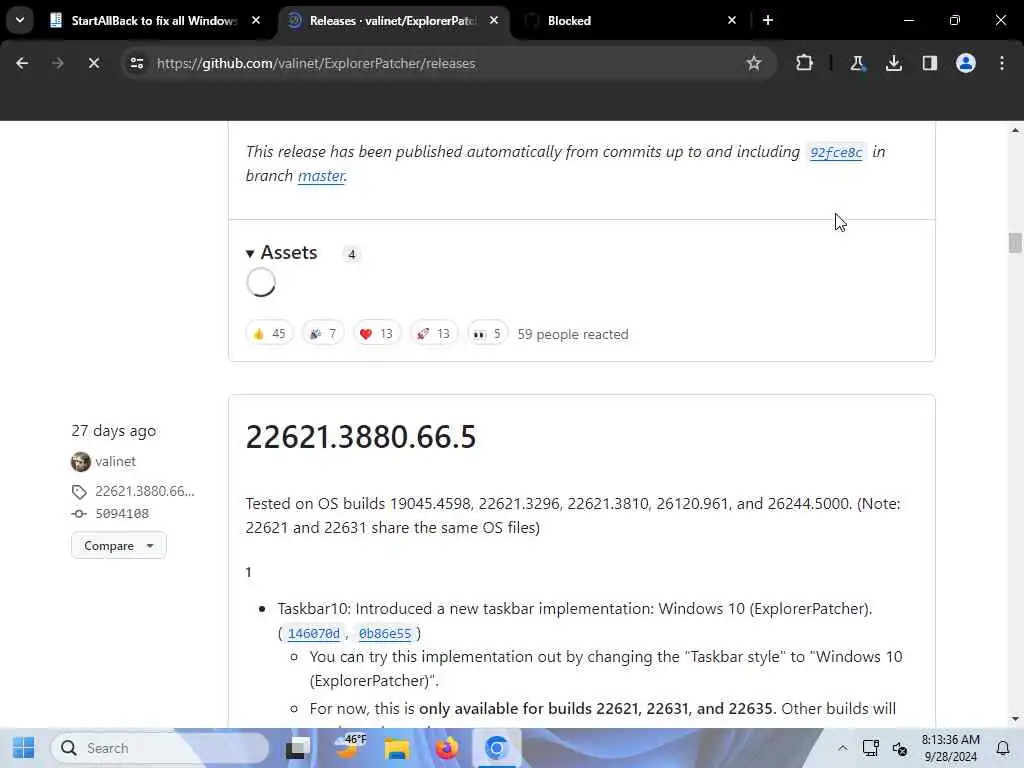This screenshot has height=768, width=1024.
Task: Open the network tray icon
Action: pos(871,748)
